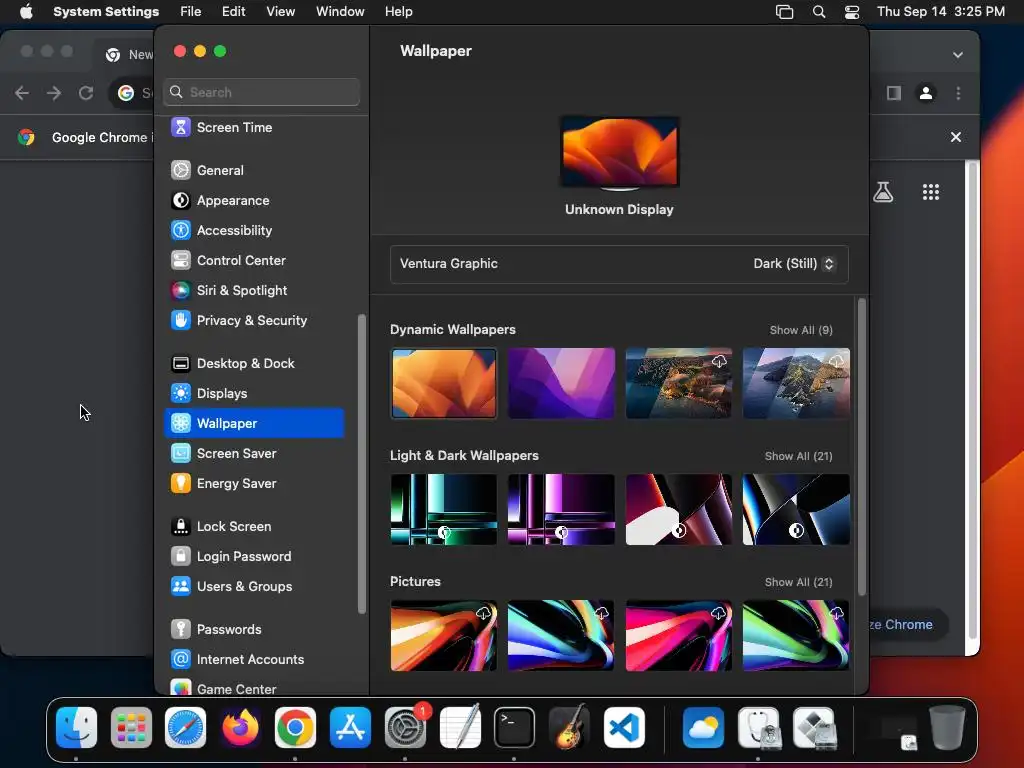Screen dimensions: 1024x768
Task: Open the File menu
Action: [191, 12]
